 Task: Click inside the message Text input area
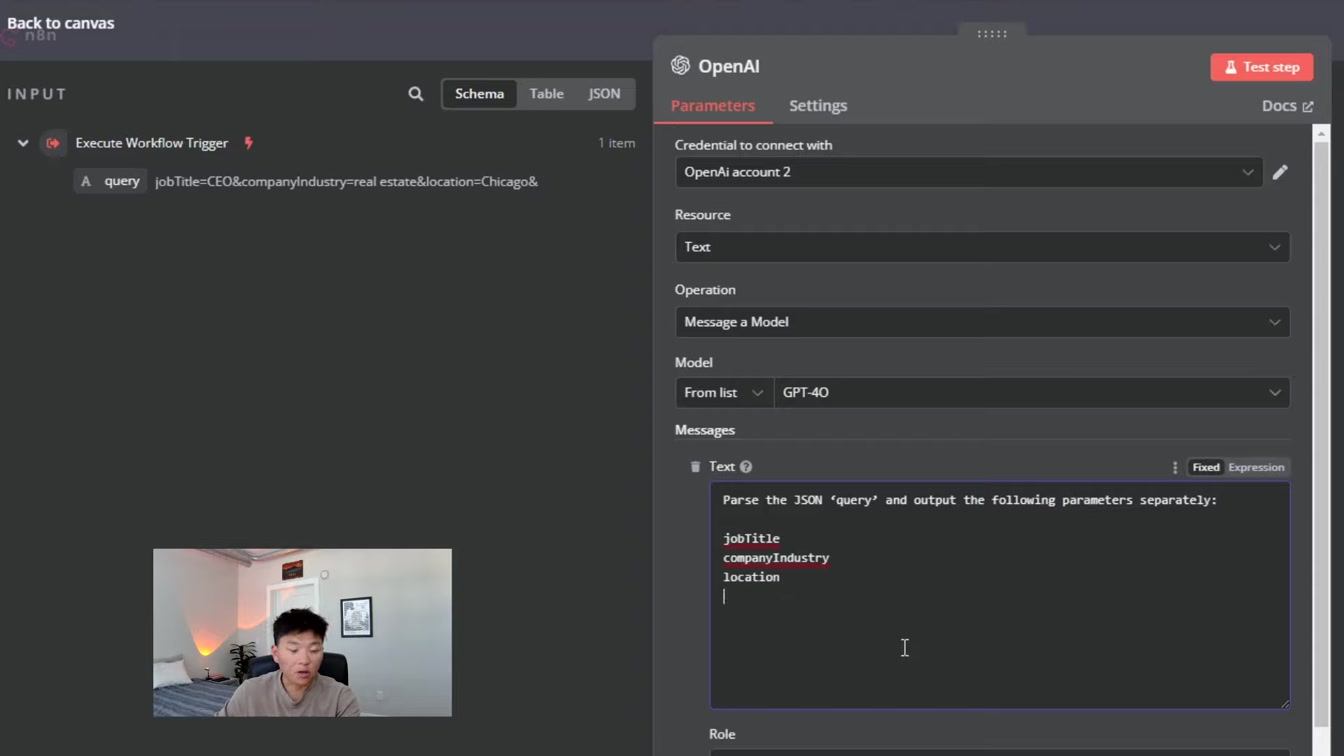pos(1000,596)
